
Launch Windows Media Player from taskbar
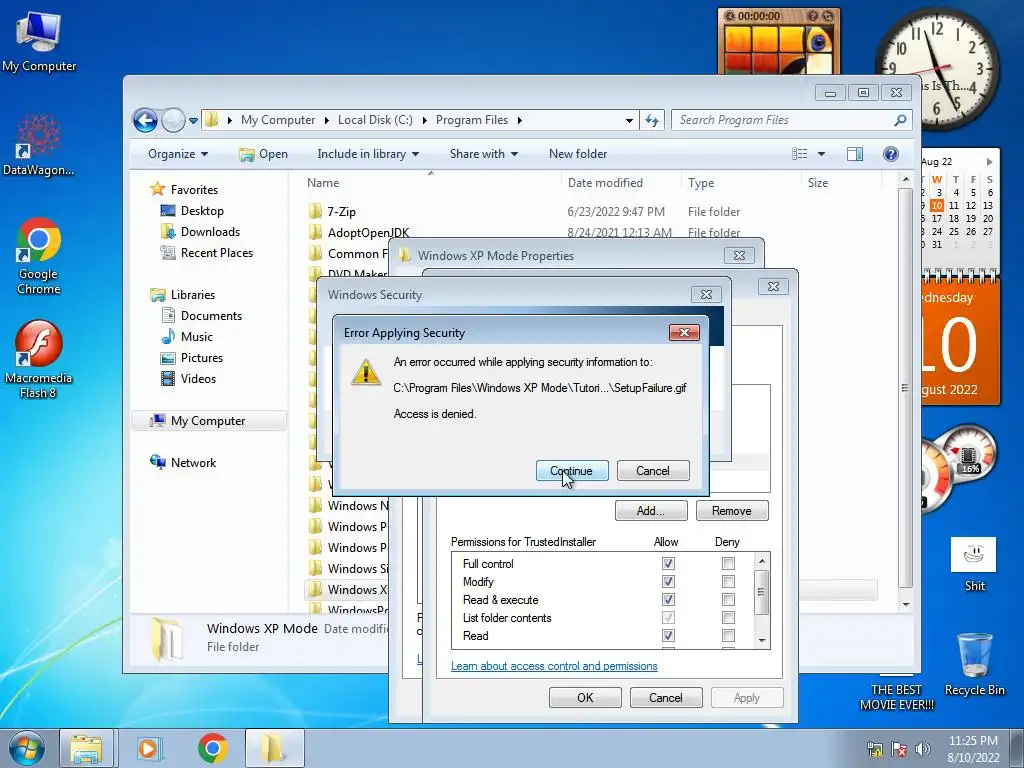[x=148, y=748]
